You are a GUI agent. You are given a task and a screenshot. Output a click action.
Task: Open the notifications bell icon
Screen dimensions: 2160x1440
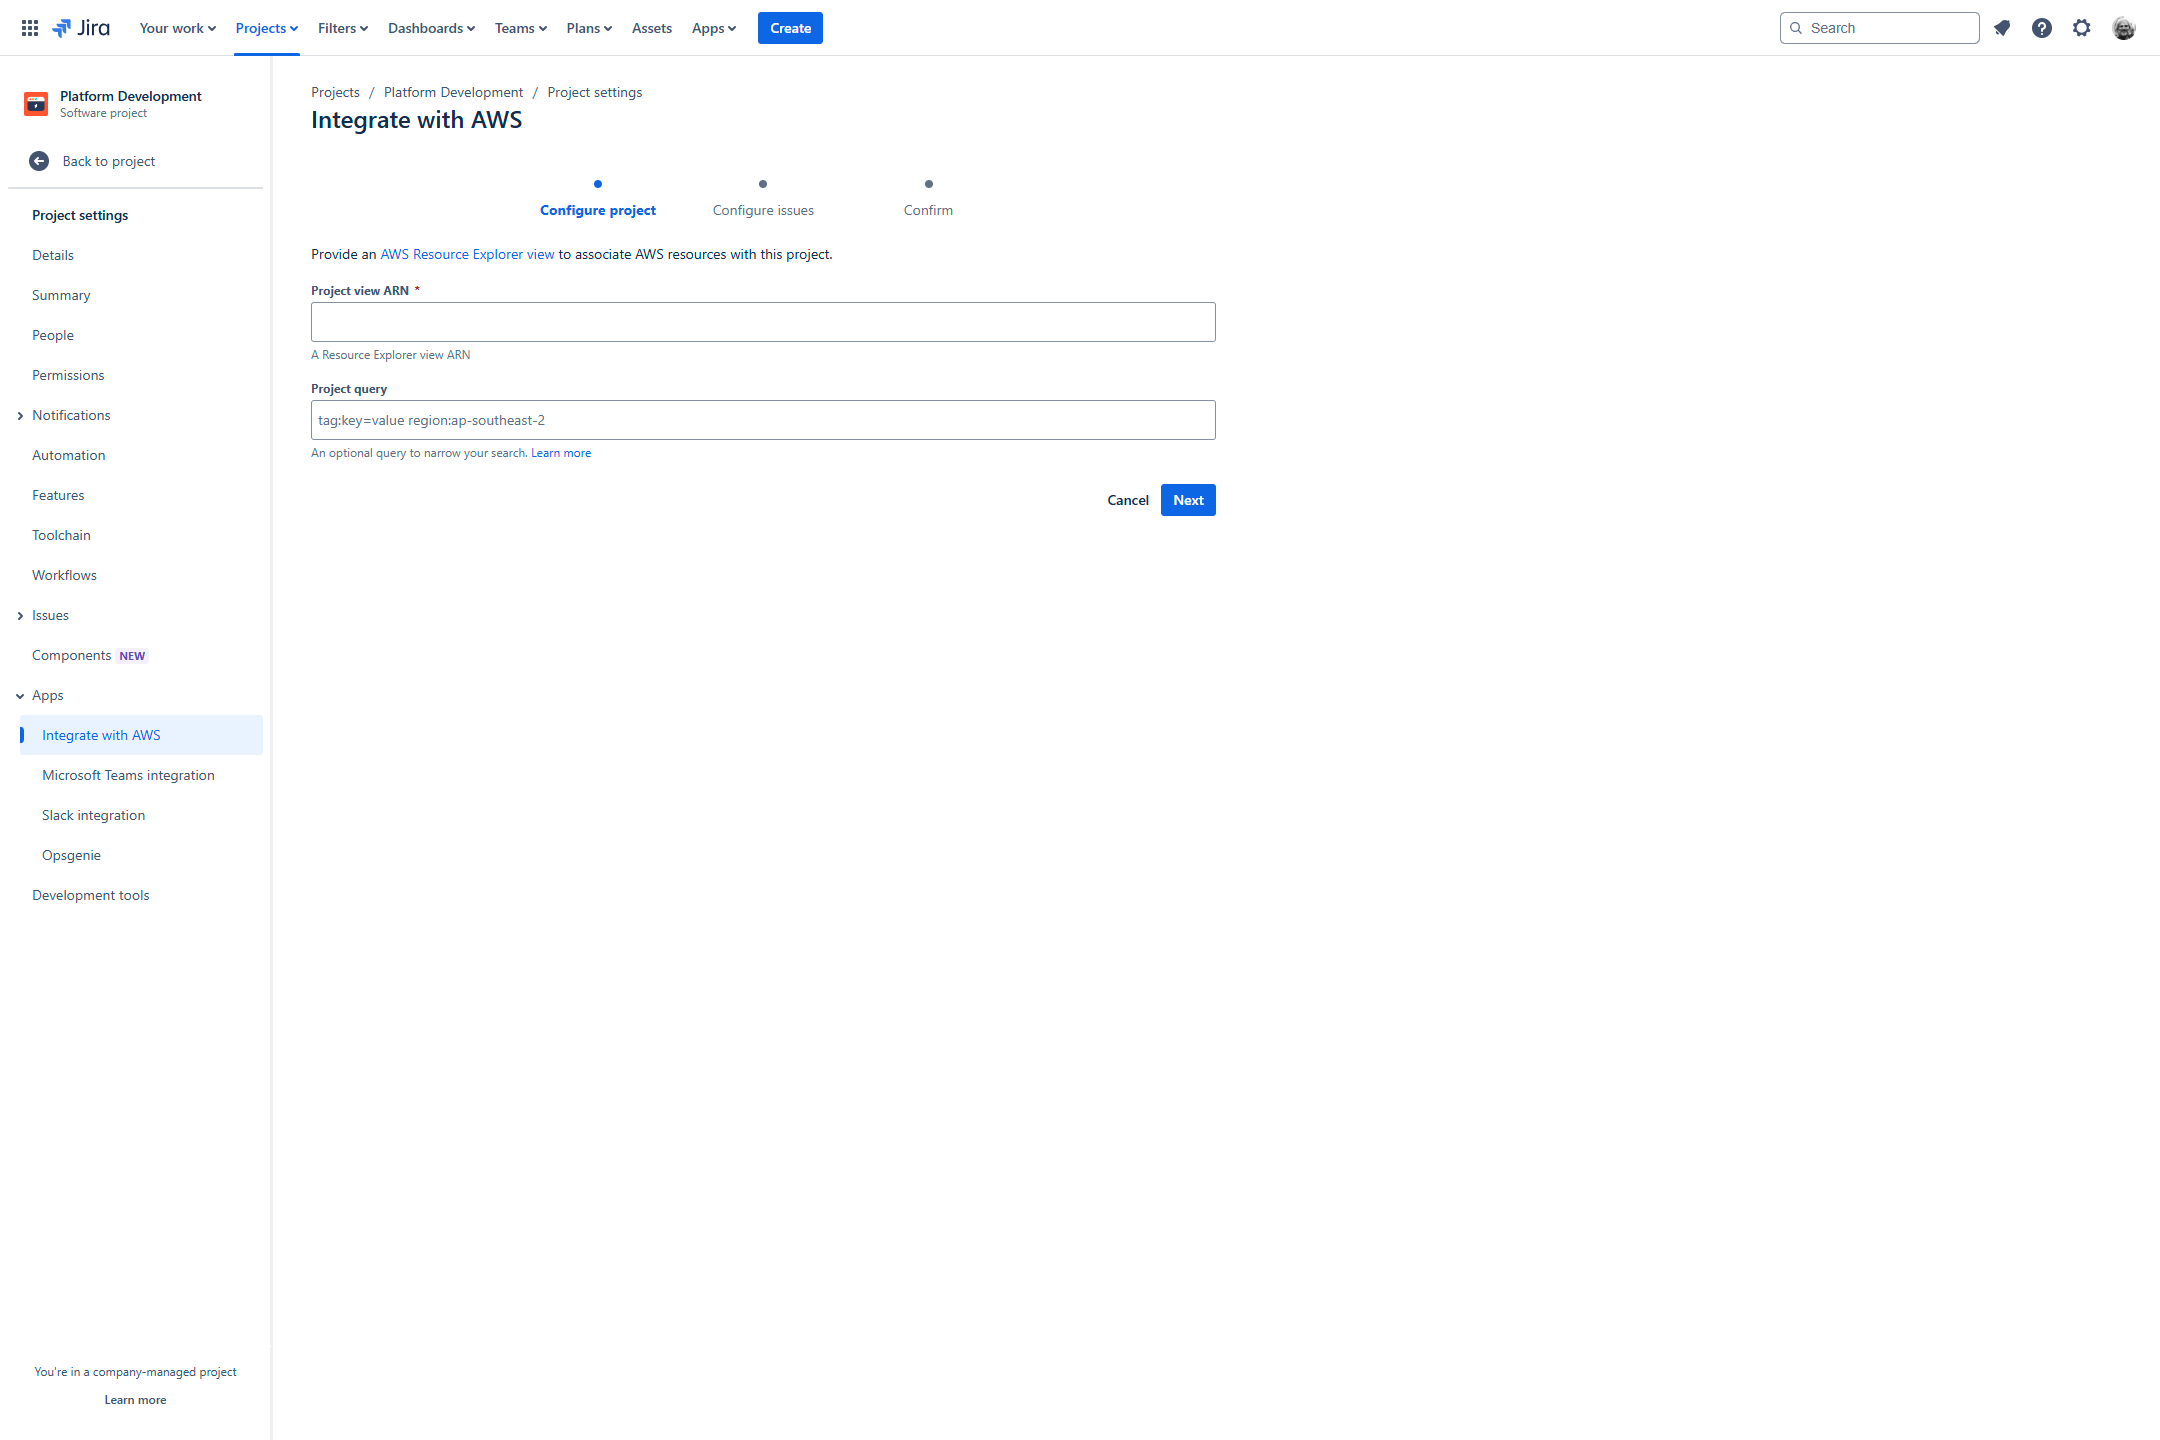click(x=2002, y=28)
